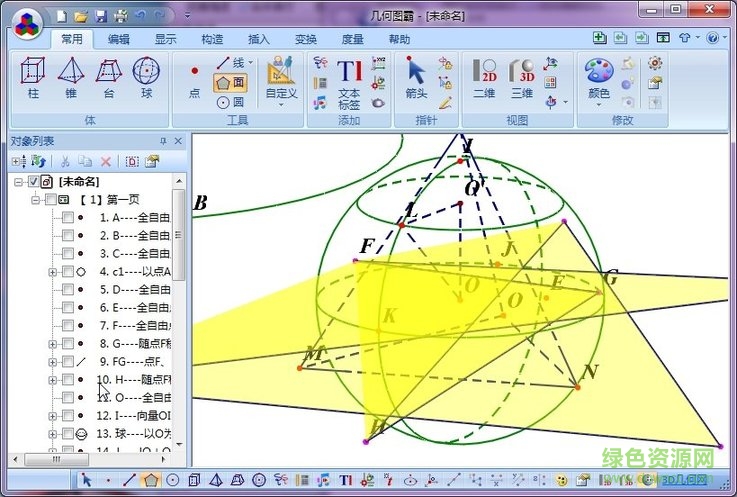Select the 柱 (prism) solid tool
Screen dimensions: 737x497
click(32, 77)
